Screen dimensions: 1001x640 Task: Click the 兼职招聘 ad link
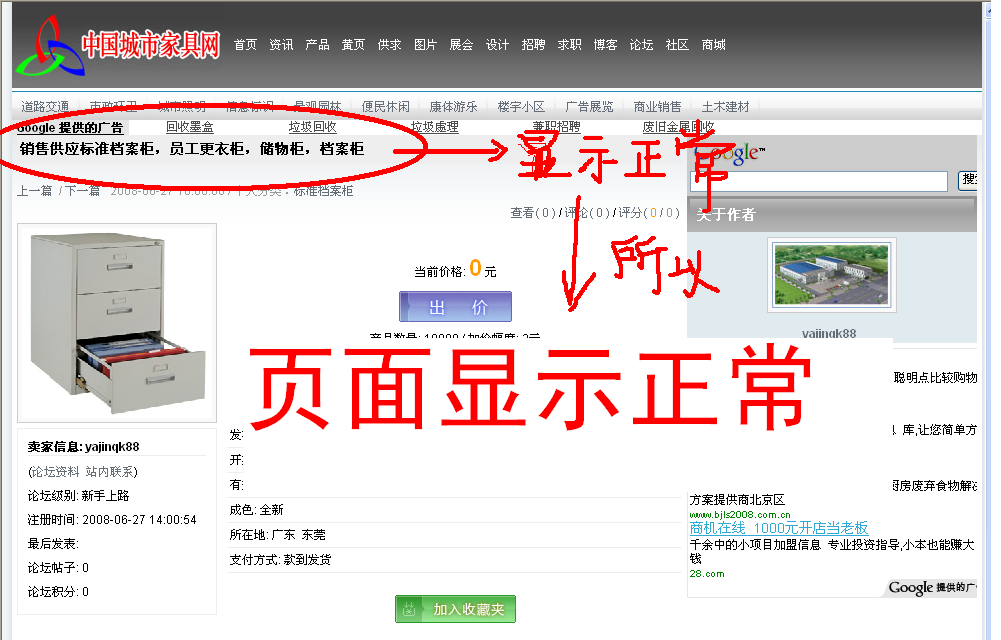pos(557,127)
